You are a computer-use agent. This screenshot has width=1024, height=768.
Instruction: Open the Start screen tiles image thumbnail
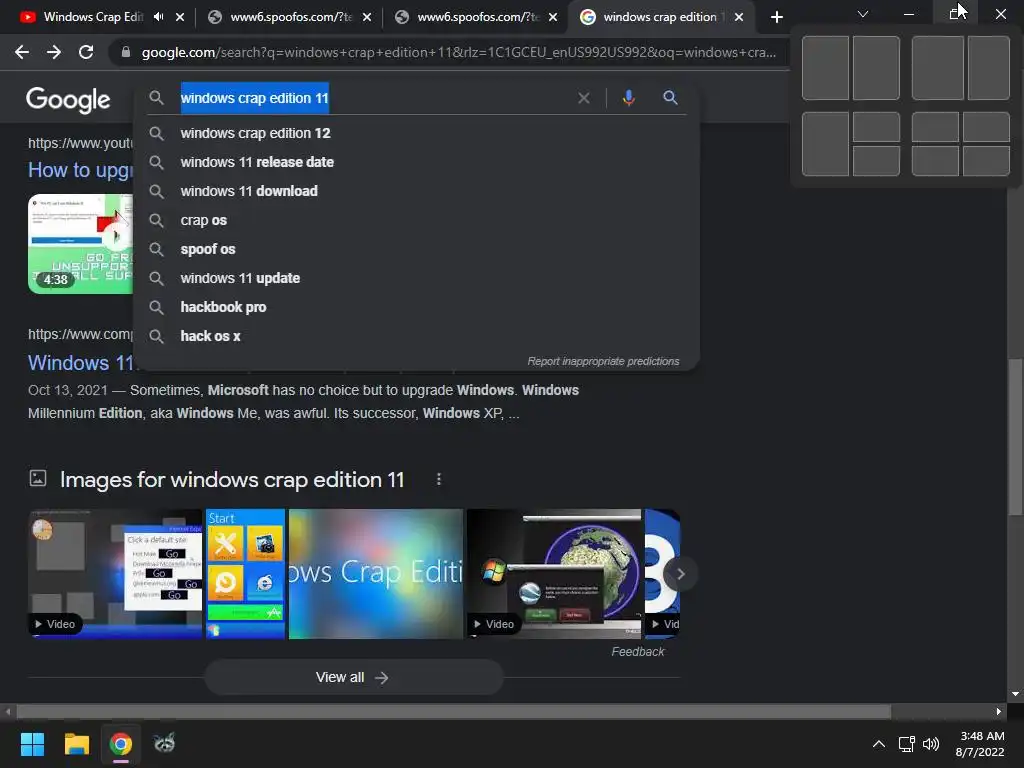click(x=246, y=573)
